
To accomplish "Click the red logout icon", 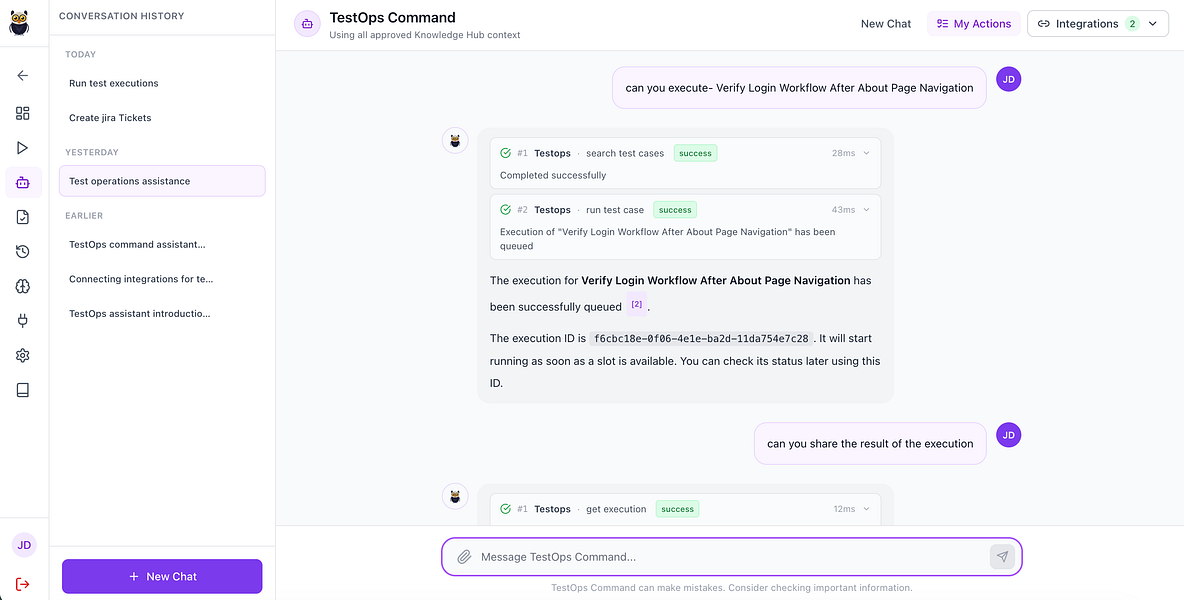I will (x=23, y=584).
